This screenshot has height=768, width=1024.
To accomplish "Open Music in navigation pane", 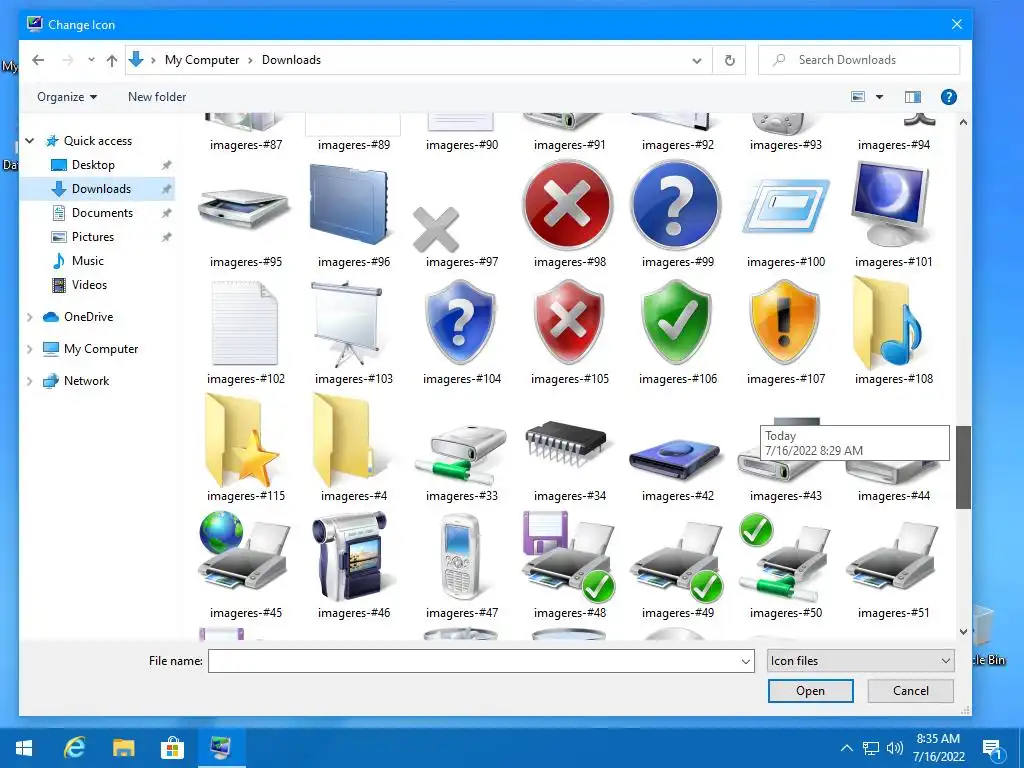I will [88, 261].
